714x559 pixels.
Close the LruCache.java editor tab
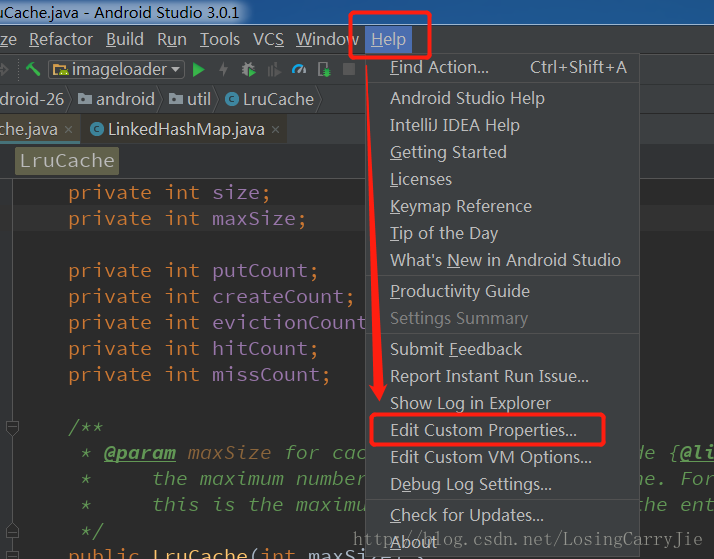(68, 129)
